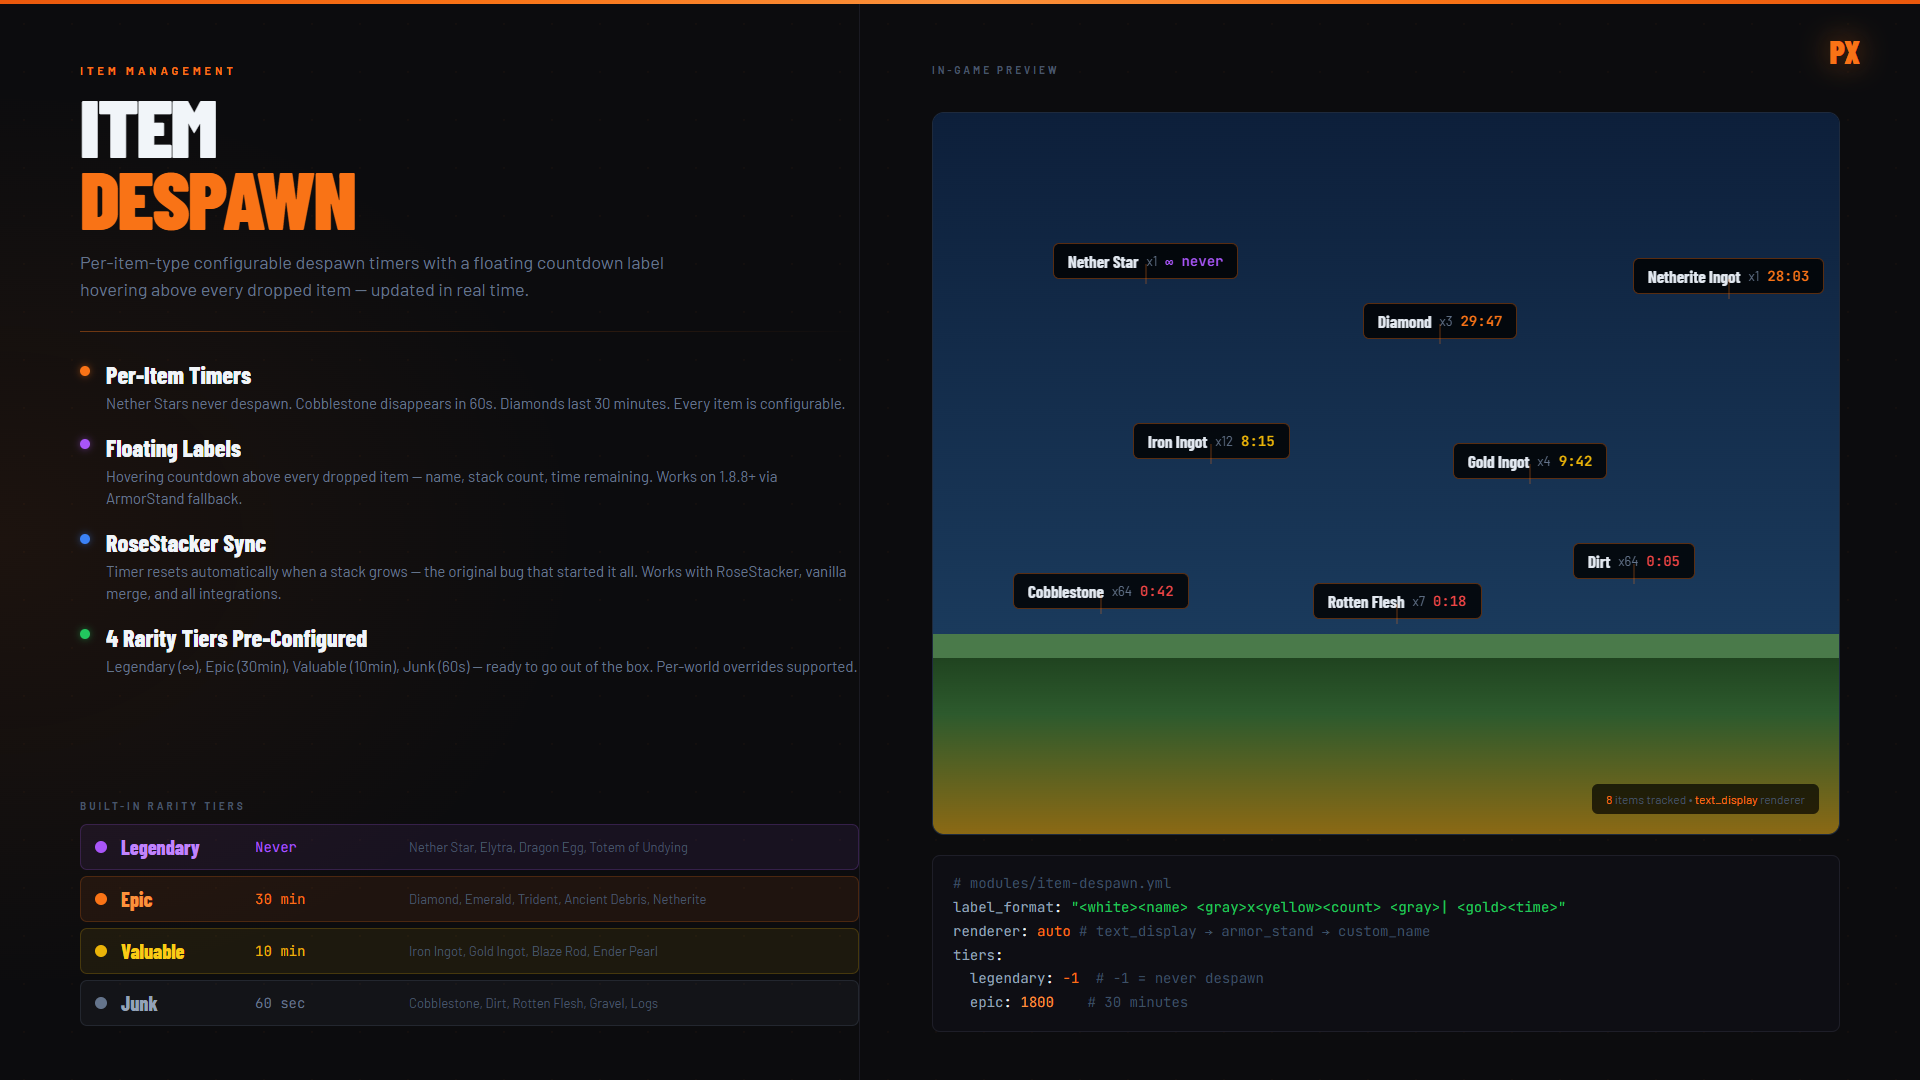Click the Legendary tier name
1920x1080 pixels.
point(160,848)
